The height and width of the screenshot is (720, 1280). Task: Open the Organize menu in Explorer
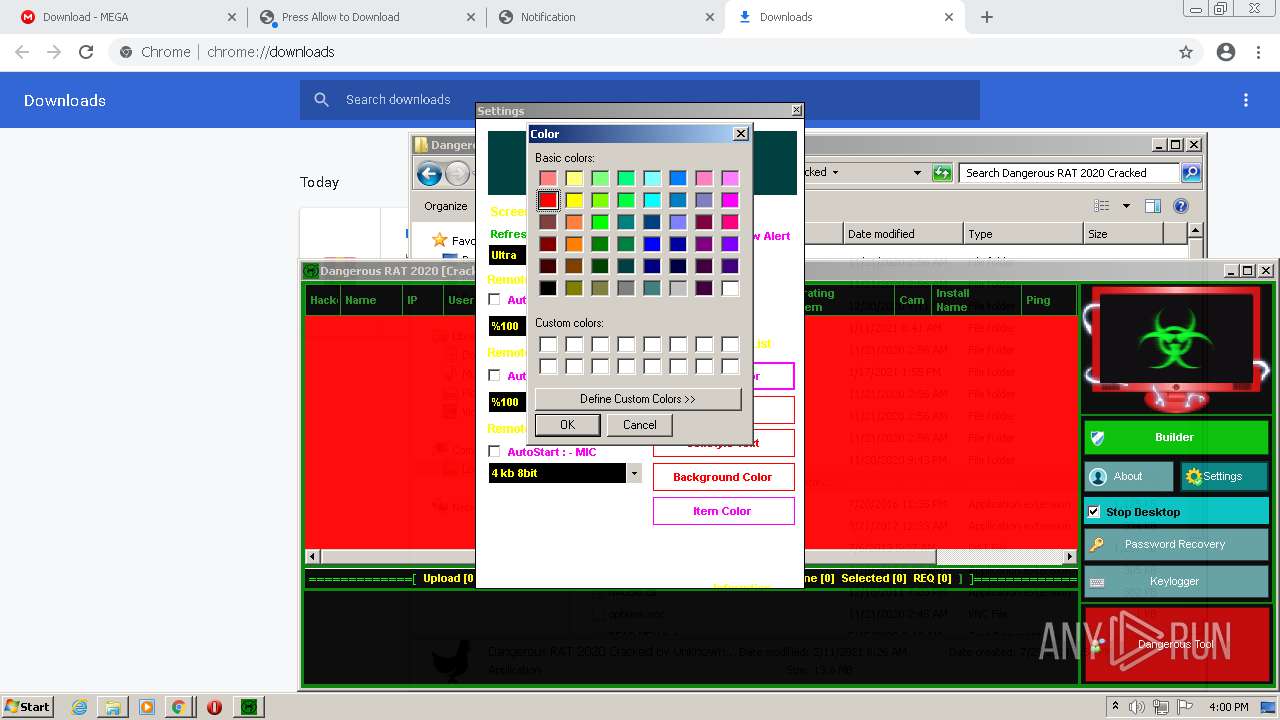tap(446, 206)
